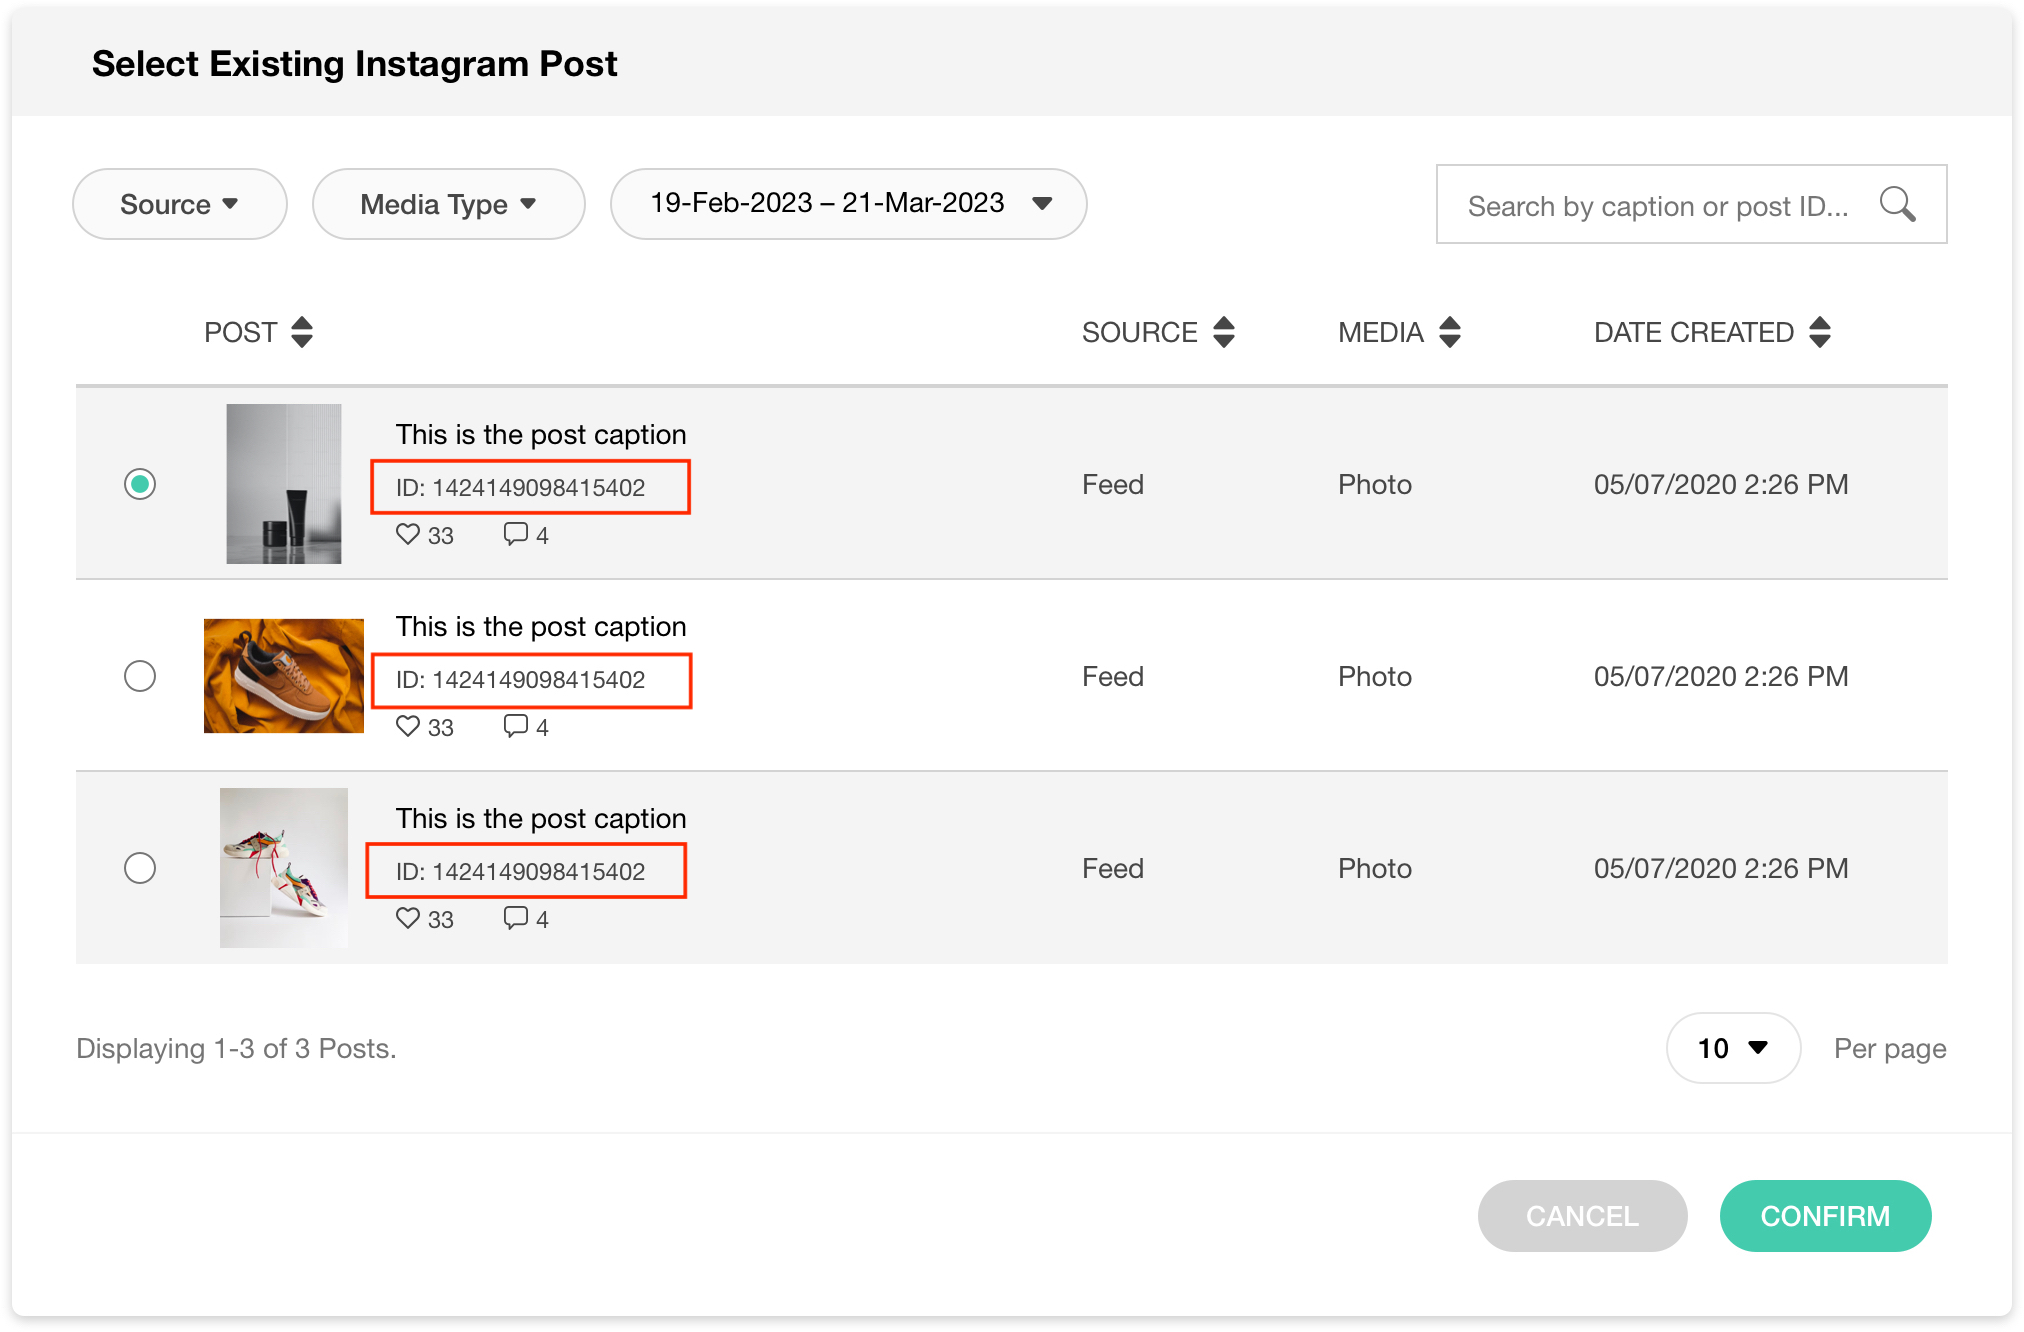Click the heart icon on the sneaker post
This screenshot has height=1332, width=2024.
pos(407,726)
